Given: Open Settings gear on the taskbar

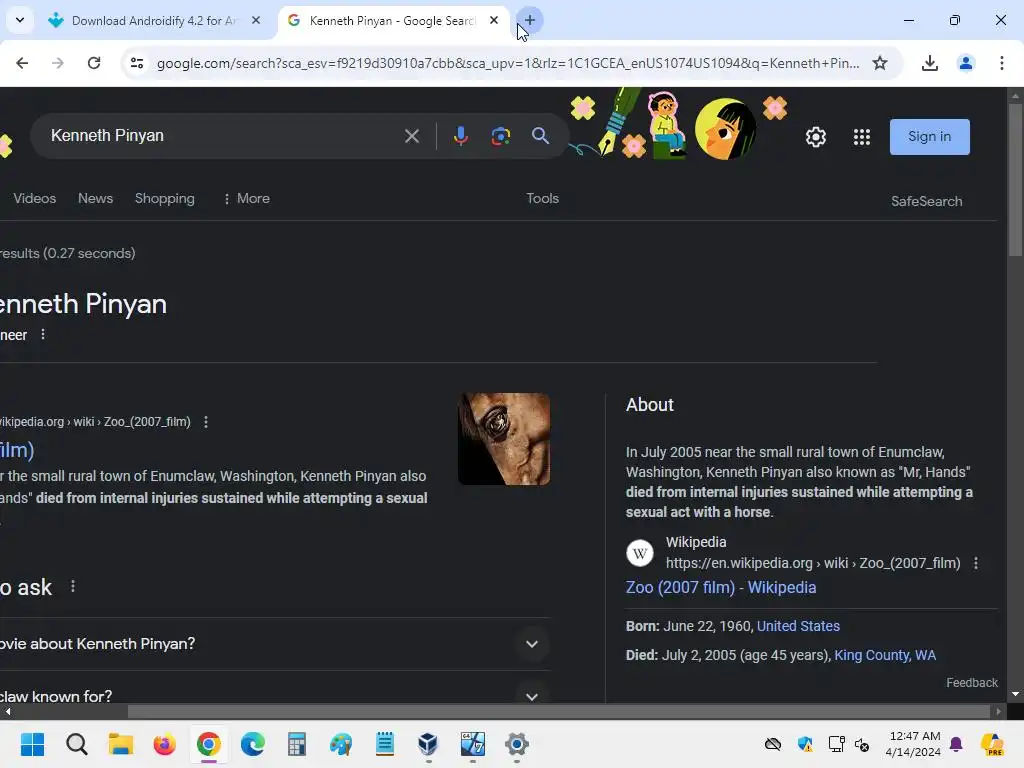Looking at the screenshot, I should (517, 744).
